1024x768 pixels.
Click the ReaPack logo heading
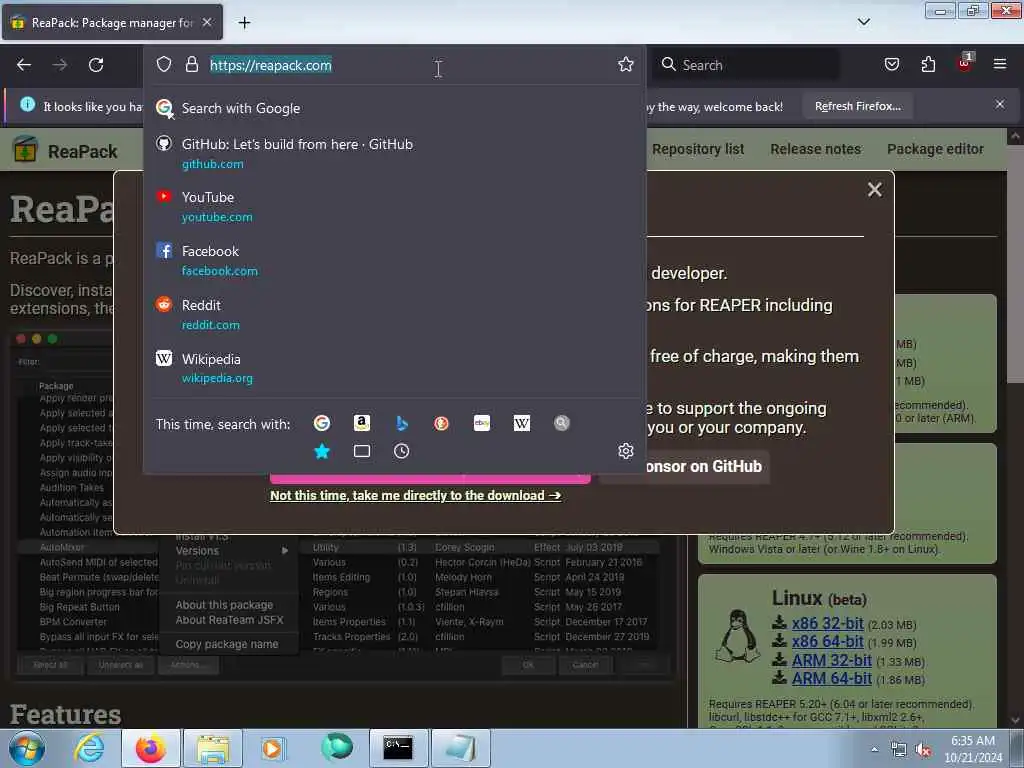coord(65,151)
